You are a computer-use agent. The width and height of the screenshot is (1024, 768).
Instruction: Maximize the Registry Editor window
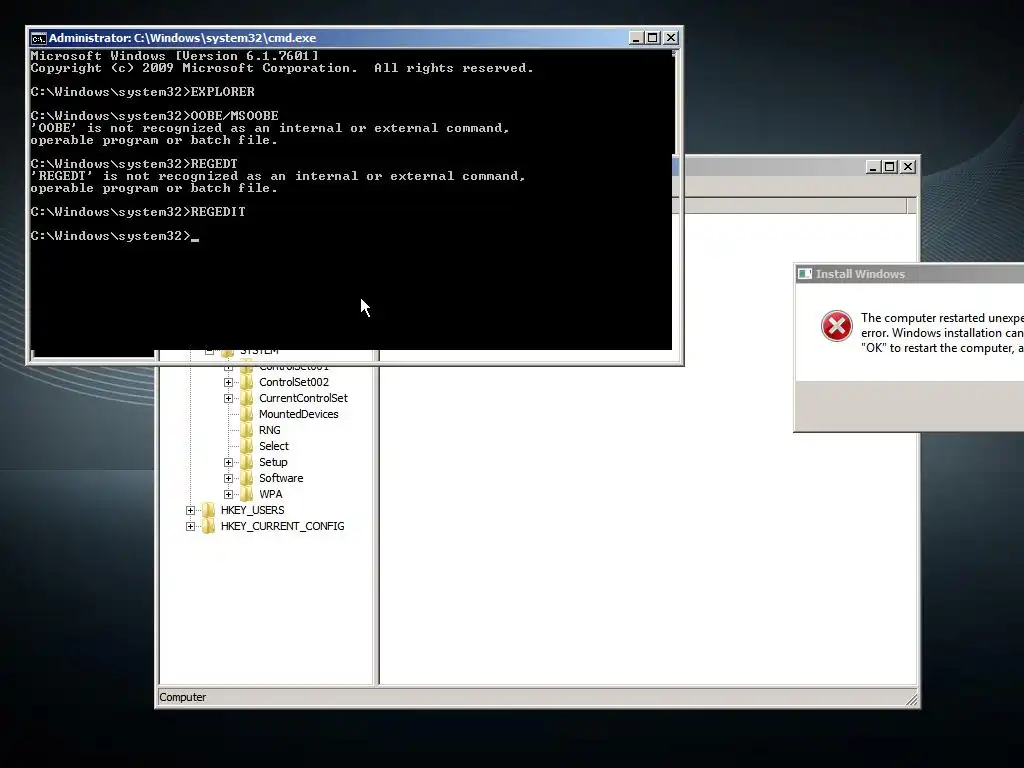pos(889,167)
